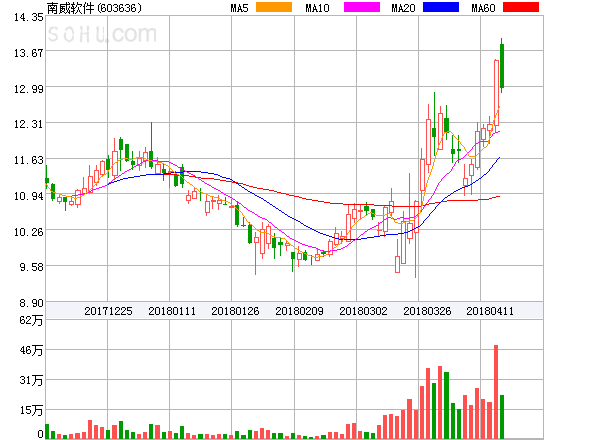Click the price axis label 12.99
The image size is (600, 440).
click(29, 89)
